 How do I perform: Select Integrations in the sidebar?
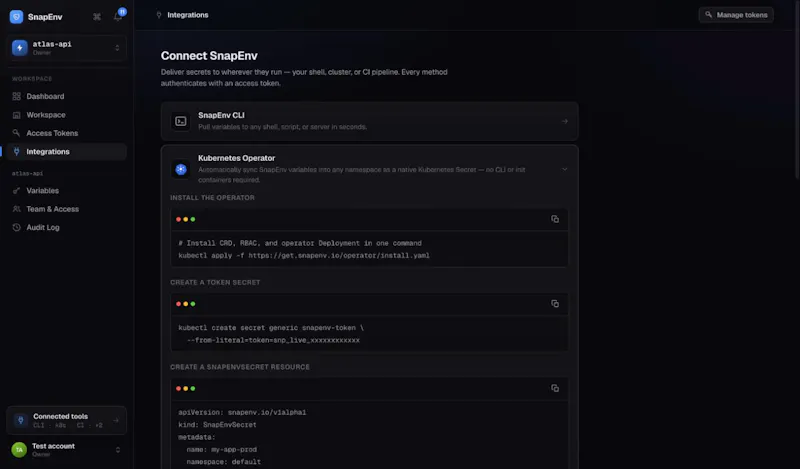pyautogui.click(x=66, y=152)
